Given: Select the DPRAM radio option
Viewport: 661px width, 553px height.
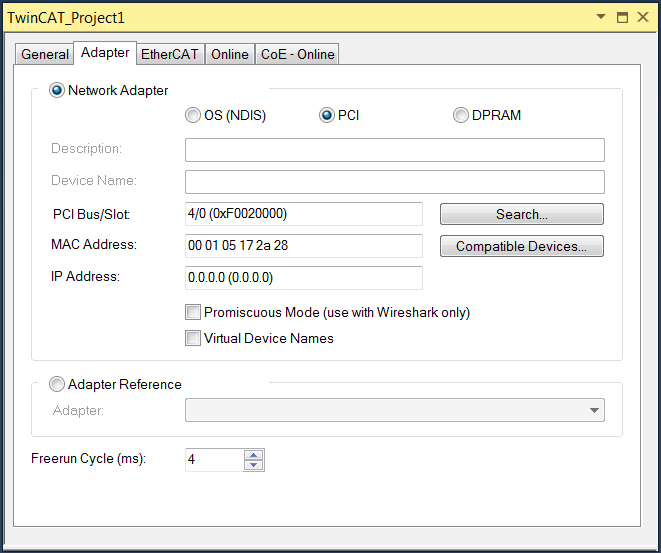Looking at the screenshot, I should [461, 115].
